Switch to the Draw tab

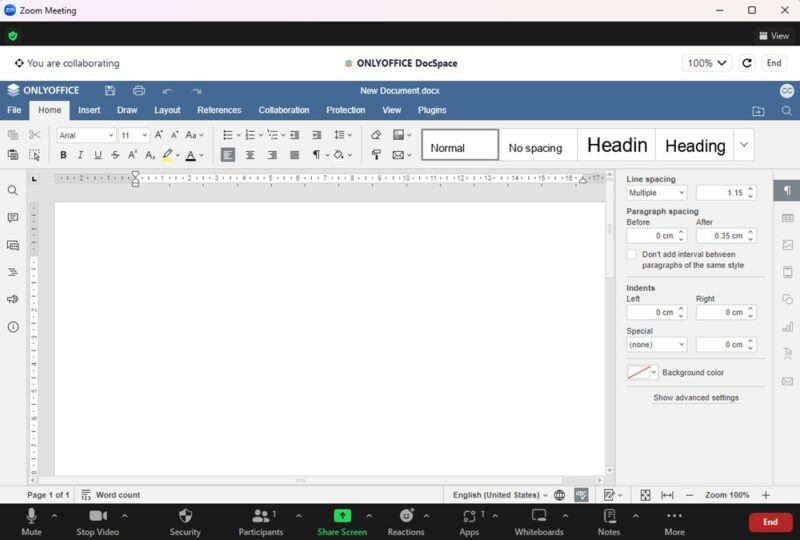(x=127, y=110)
